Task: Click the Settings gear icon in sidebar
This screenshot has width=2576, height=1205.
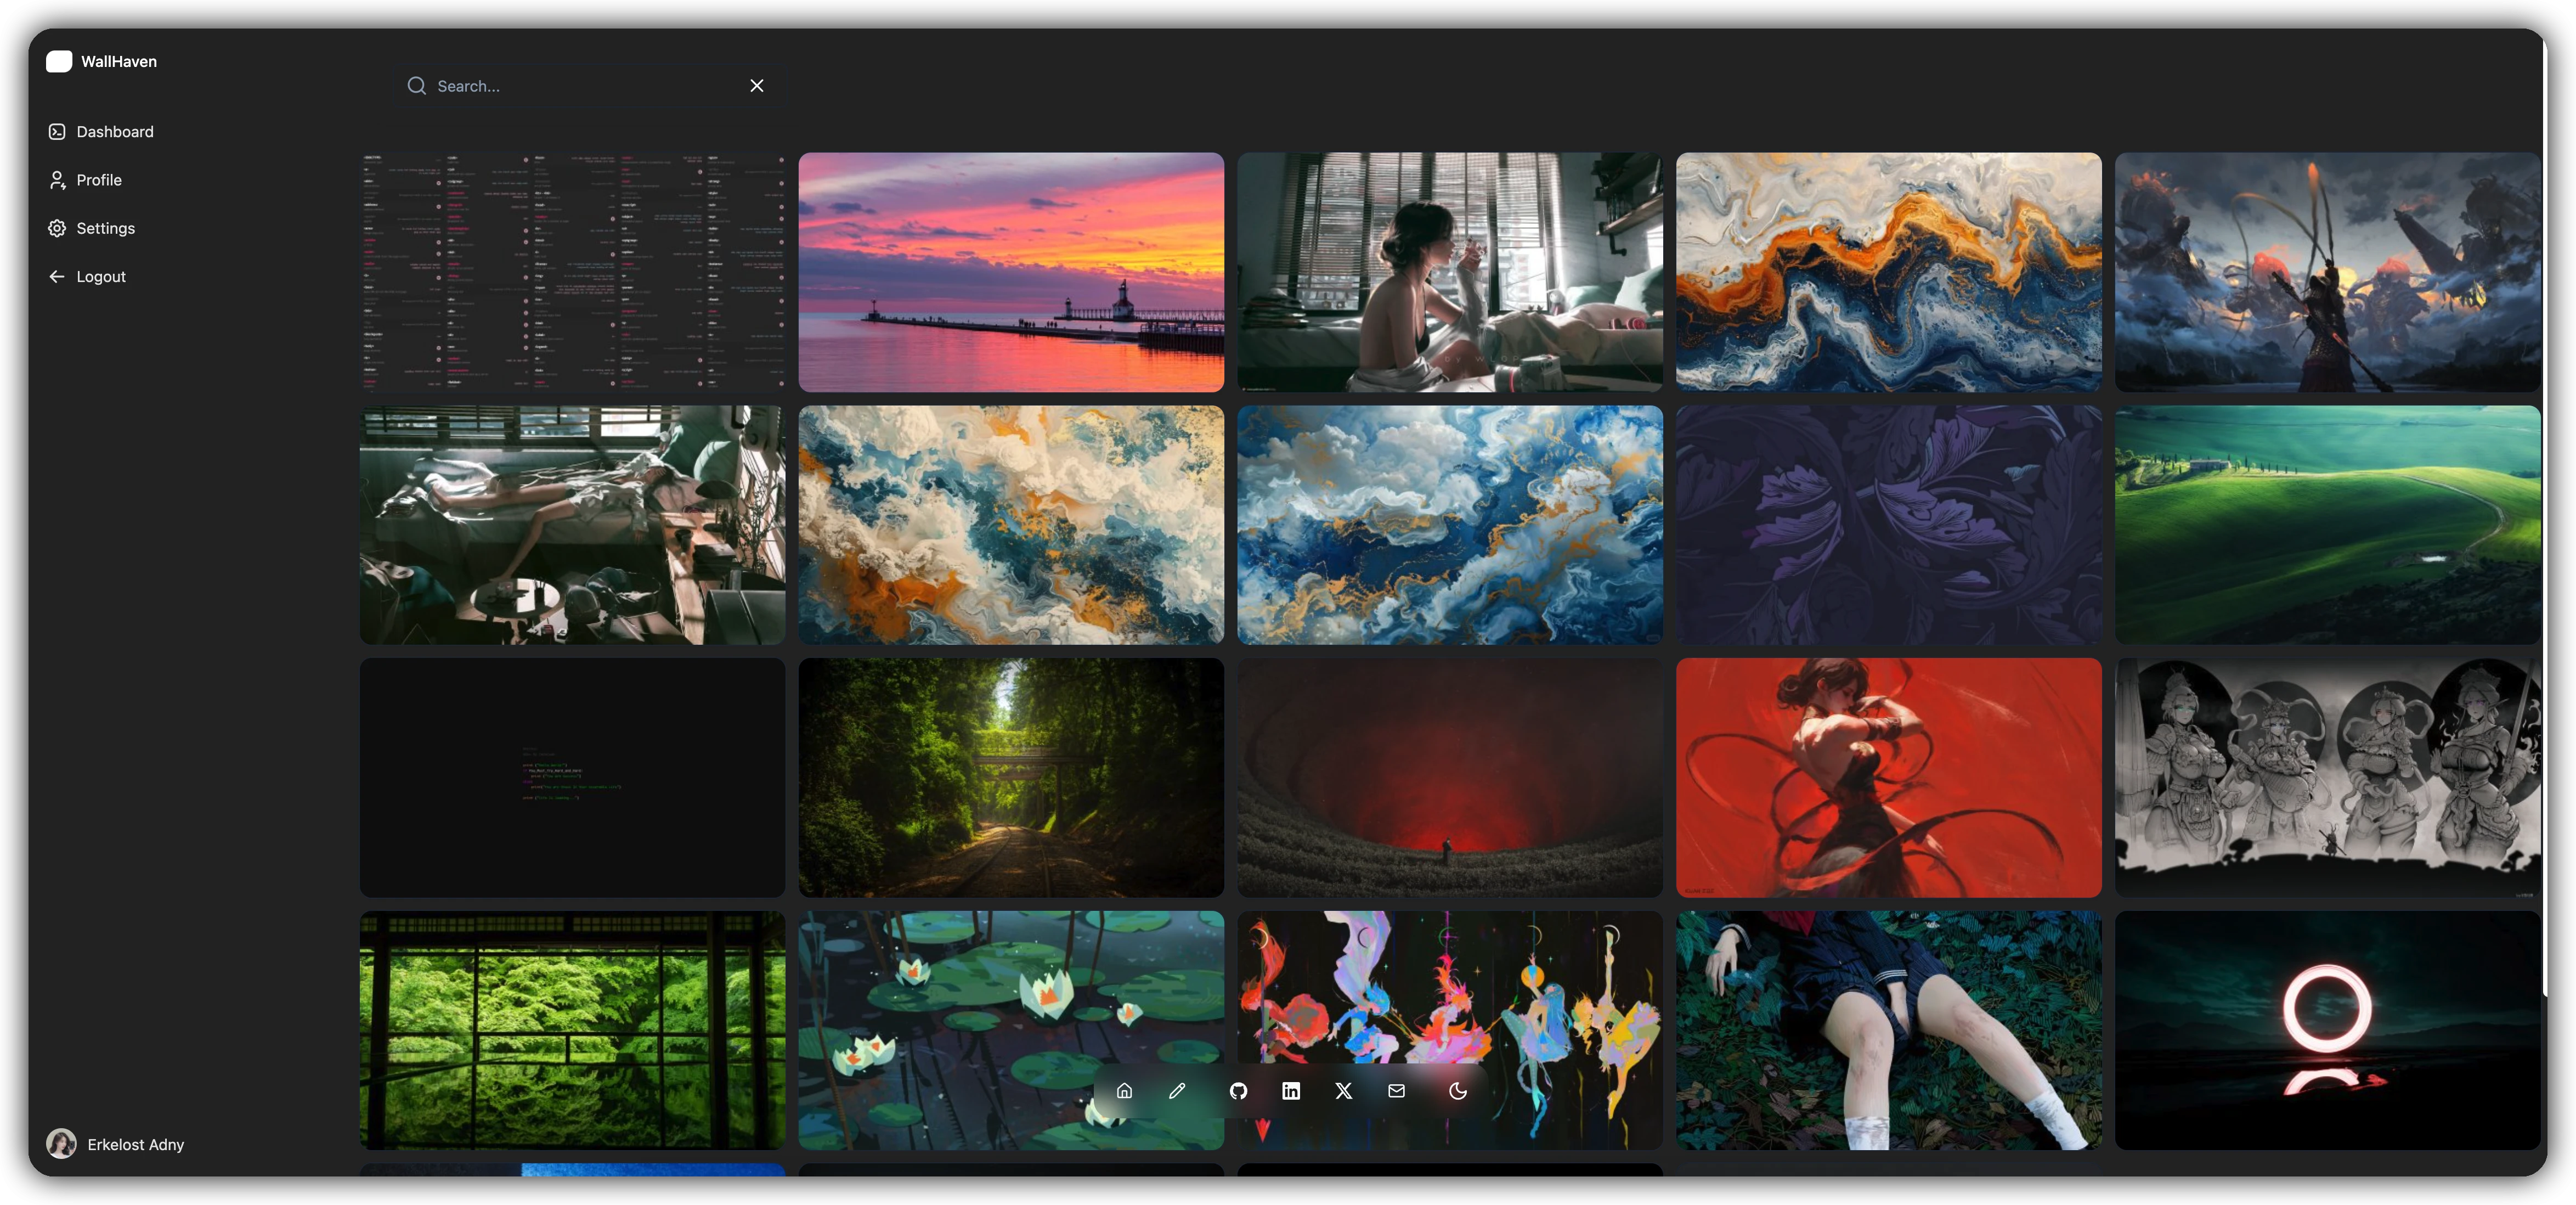Action: (x=57, y=228)
